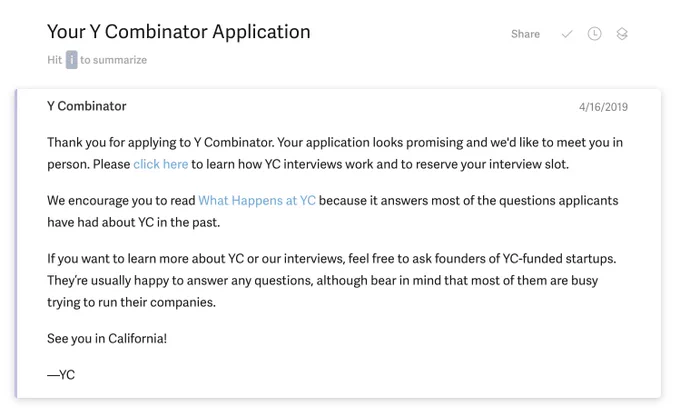Image resolution: width=680 pixels, height=416 pixels.
Task: Click the stacked layers icon
Action: (622, 34)
